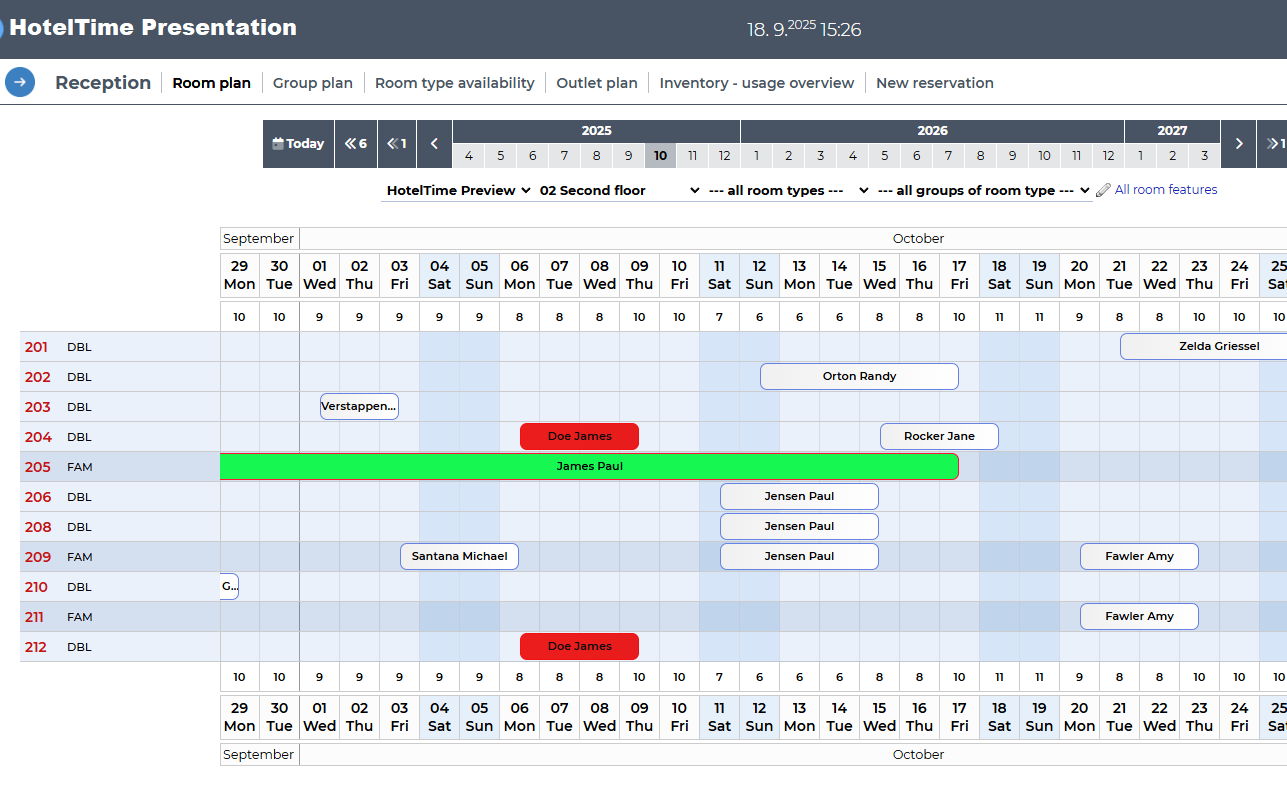Click red Doe James booking in room 204
The height and width of the screenshot is (803, 1287).
(579, 436)
